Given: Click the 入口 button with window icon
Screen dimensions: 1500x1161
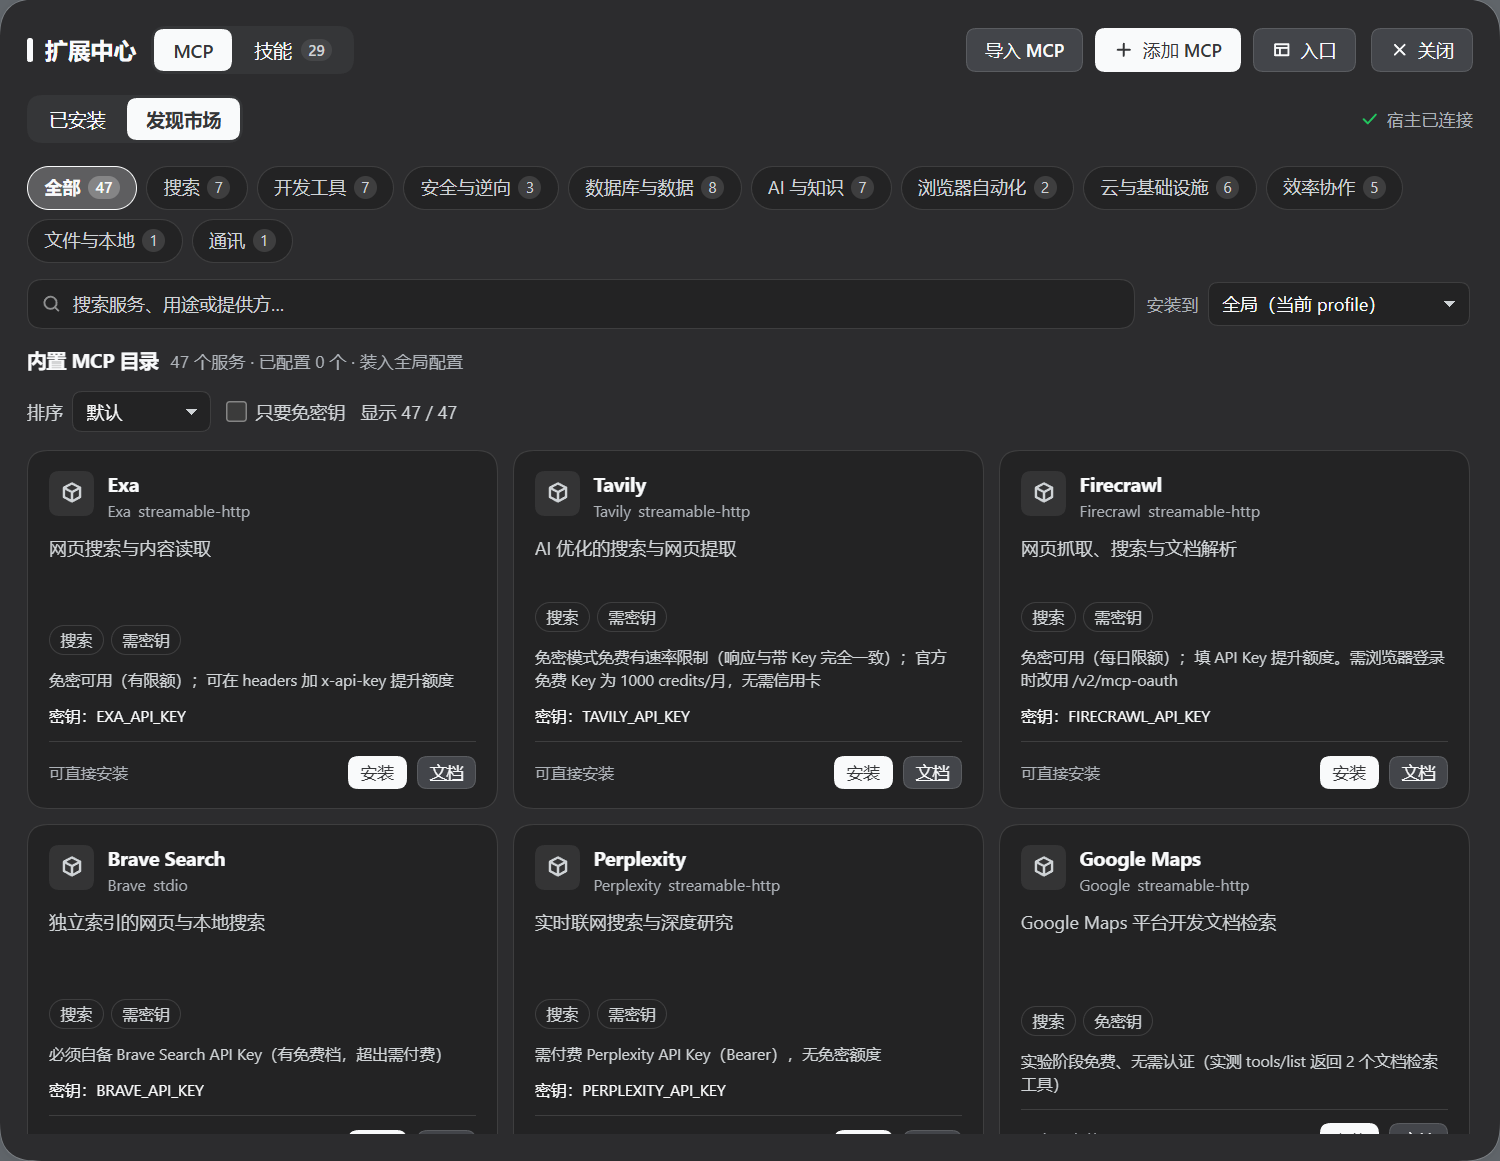Looking at the screenshot, I should (x=1304, y=50).
